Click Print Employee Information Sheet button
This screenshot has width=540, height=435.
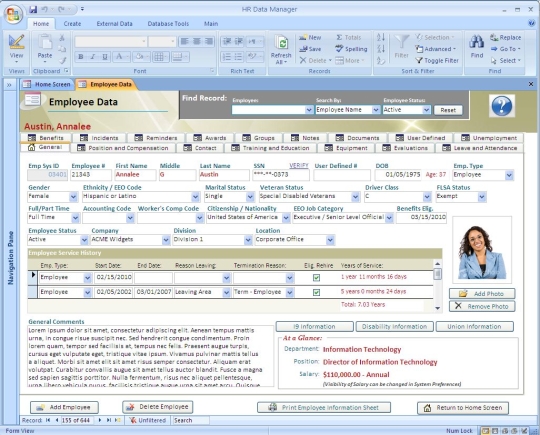tap(324, 407)
